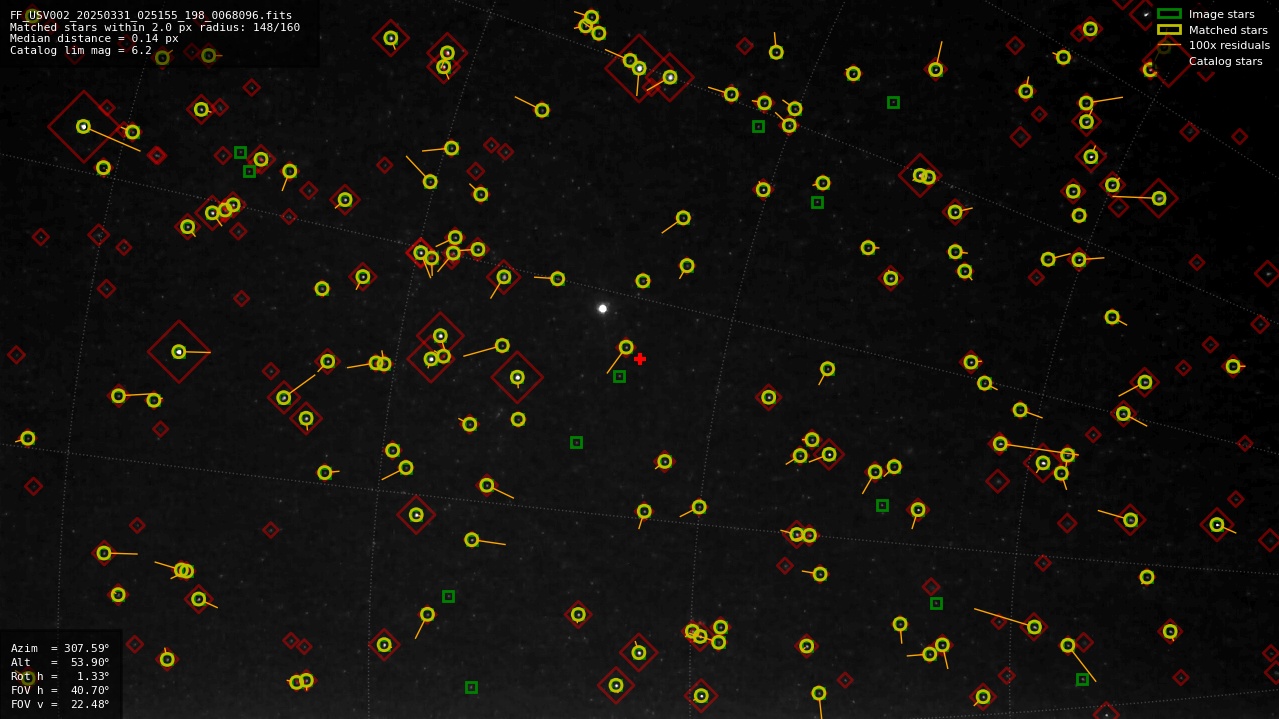The image size is (1279, 719).
Task: Click the 'Rot h = 1.33°' readout
Action: (60, 676)
